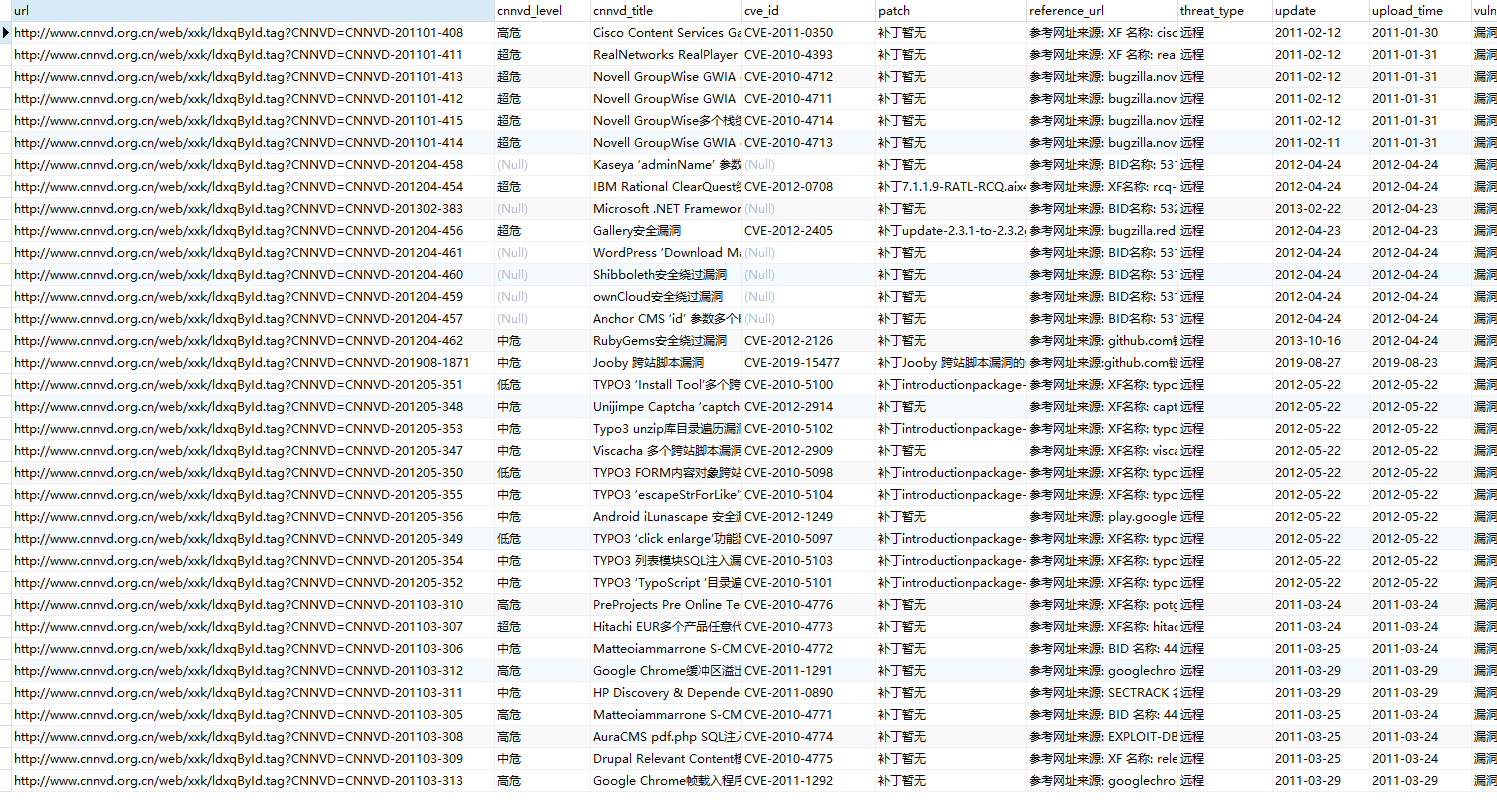Click update date cell 2013-02-22

[x=1321, y=209]
